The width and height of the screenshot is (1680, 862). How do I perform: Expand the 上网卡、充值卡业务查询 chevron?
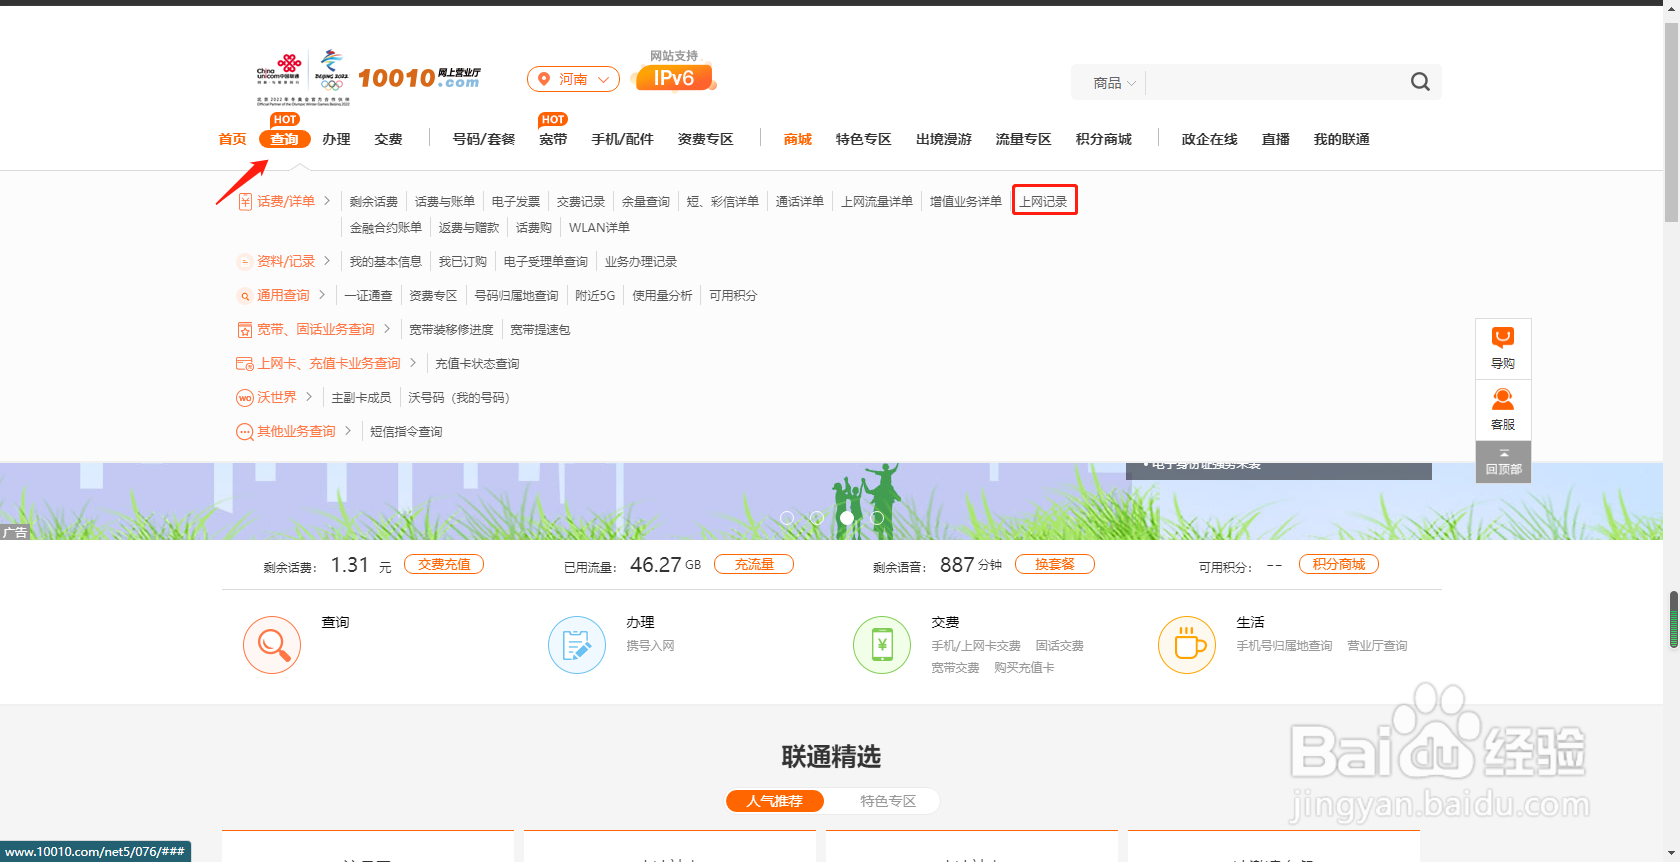(413, 363)
